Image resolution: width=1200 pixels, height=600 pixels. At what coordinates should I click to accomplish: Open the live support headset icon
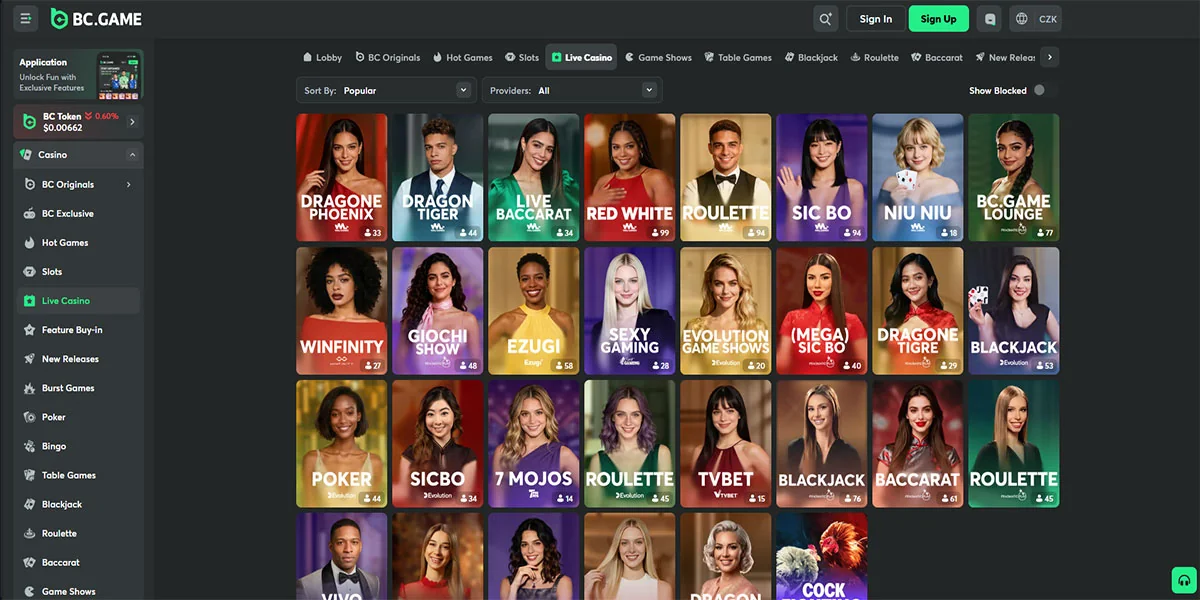(x=1184, y=581)
